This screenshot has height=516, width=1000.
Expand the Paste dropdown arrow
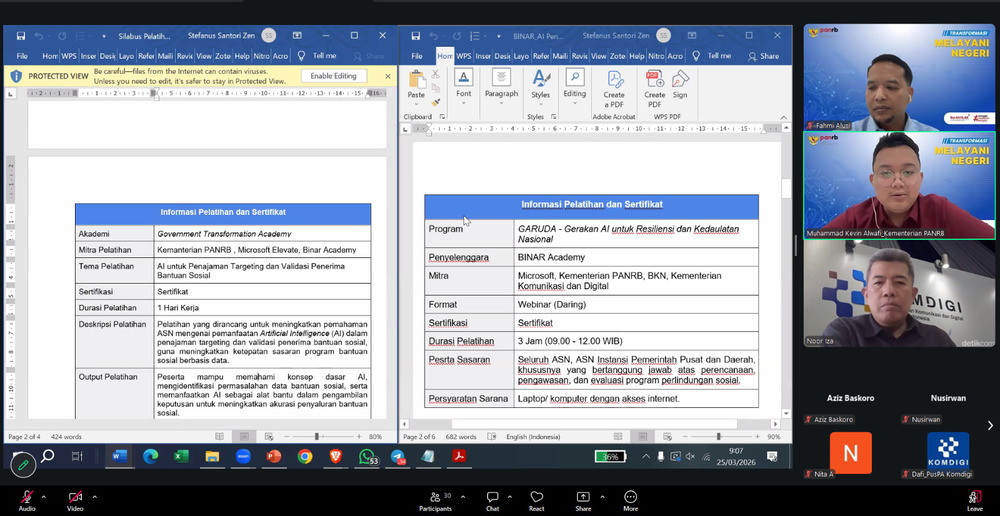pyautogui.click(x=416, y=104)
